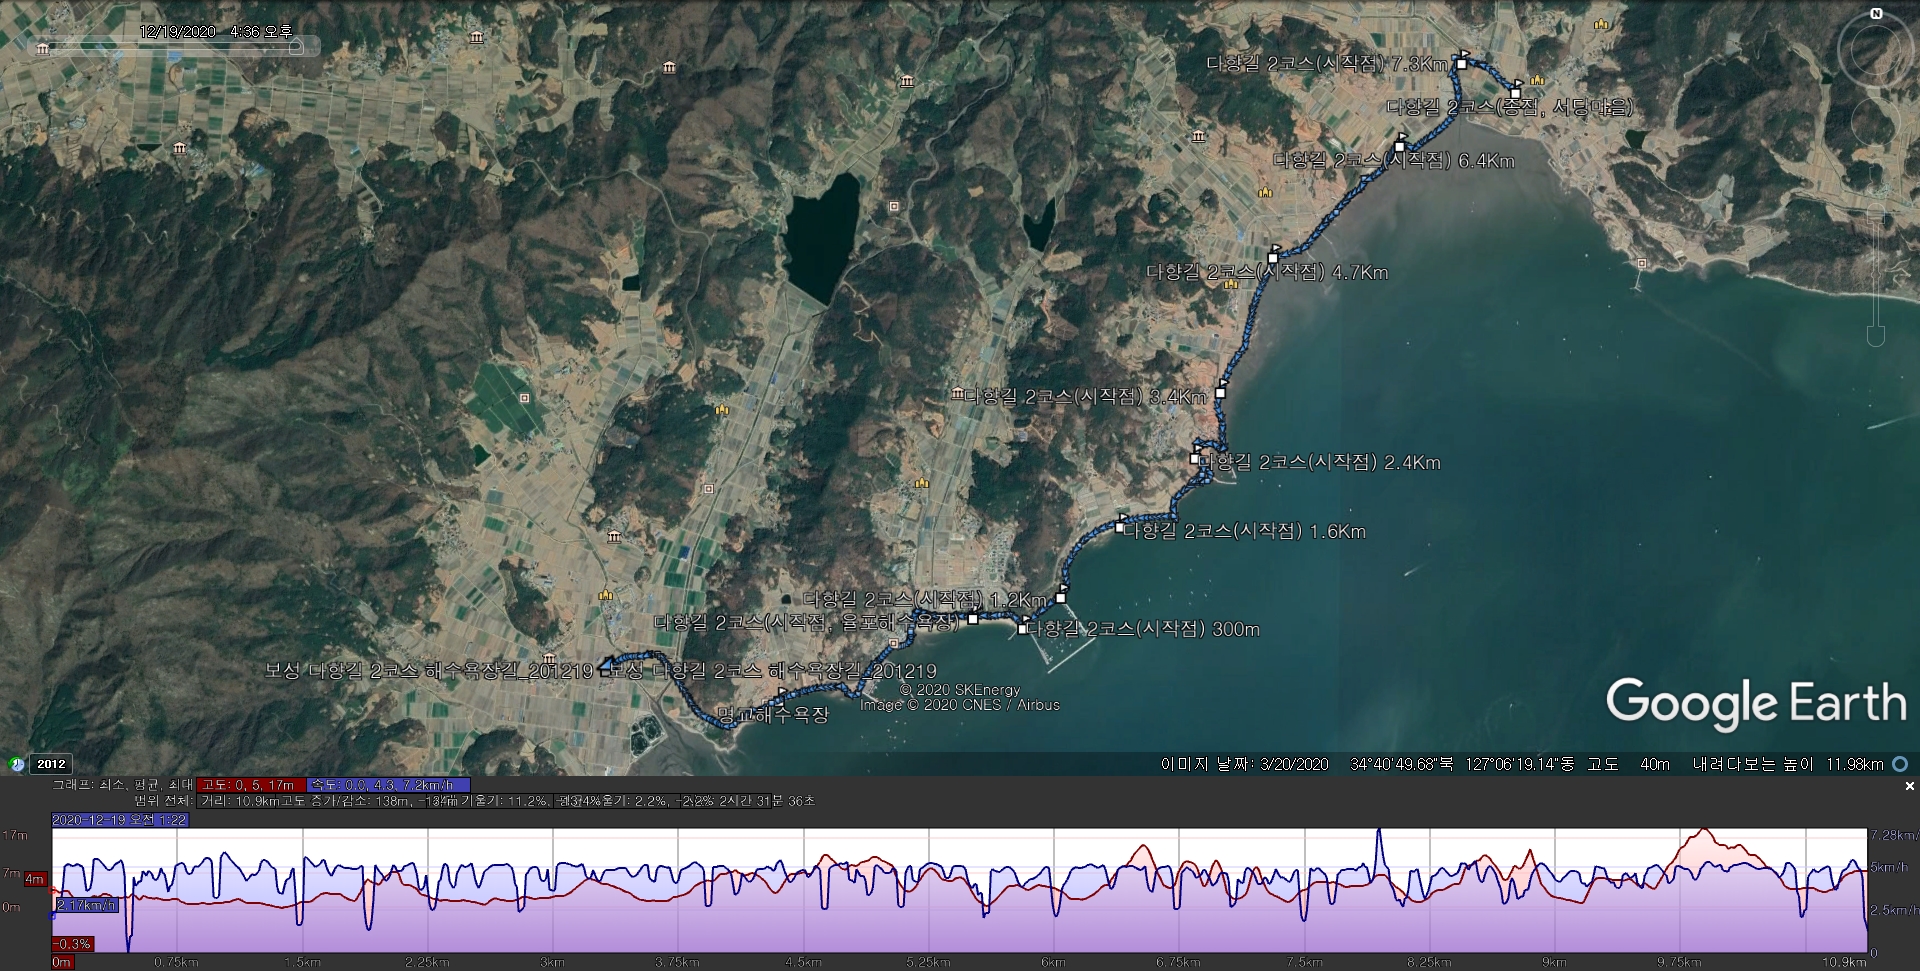The image size is (1920, 971).
Task: Click the longitude 127°06'19.14"동 readout
Action: tap(1520, 764)
